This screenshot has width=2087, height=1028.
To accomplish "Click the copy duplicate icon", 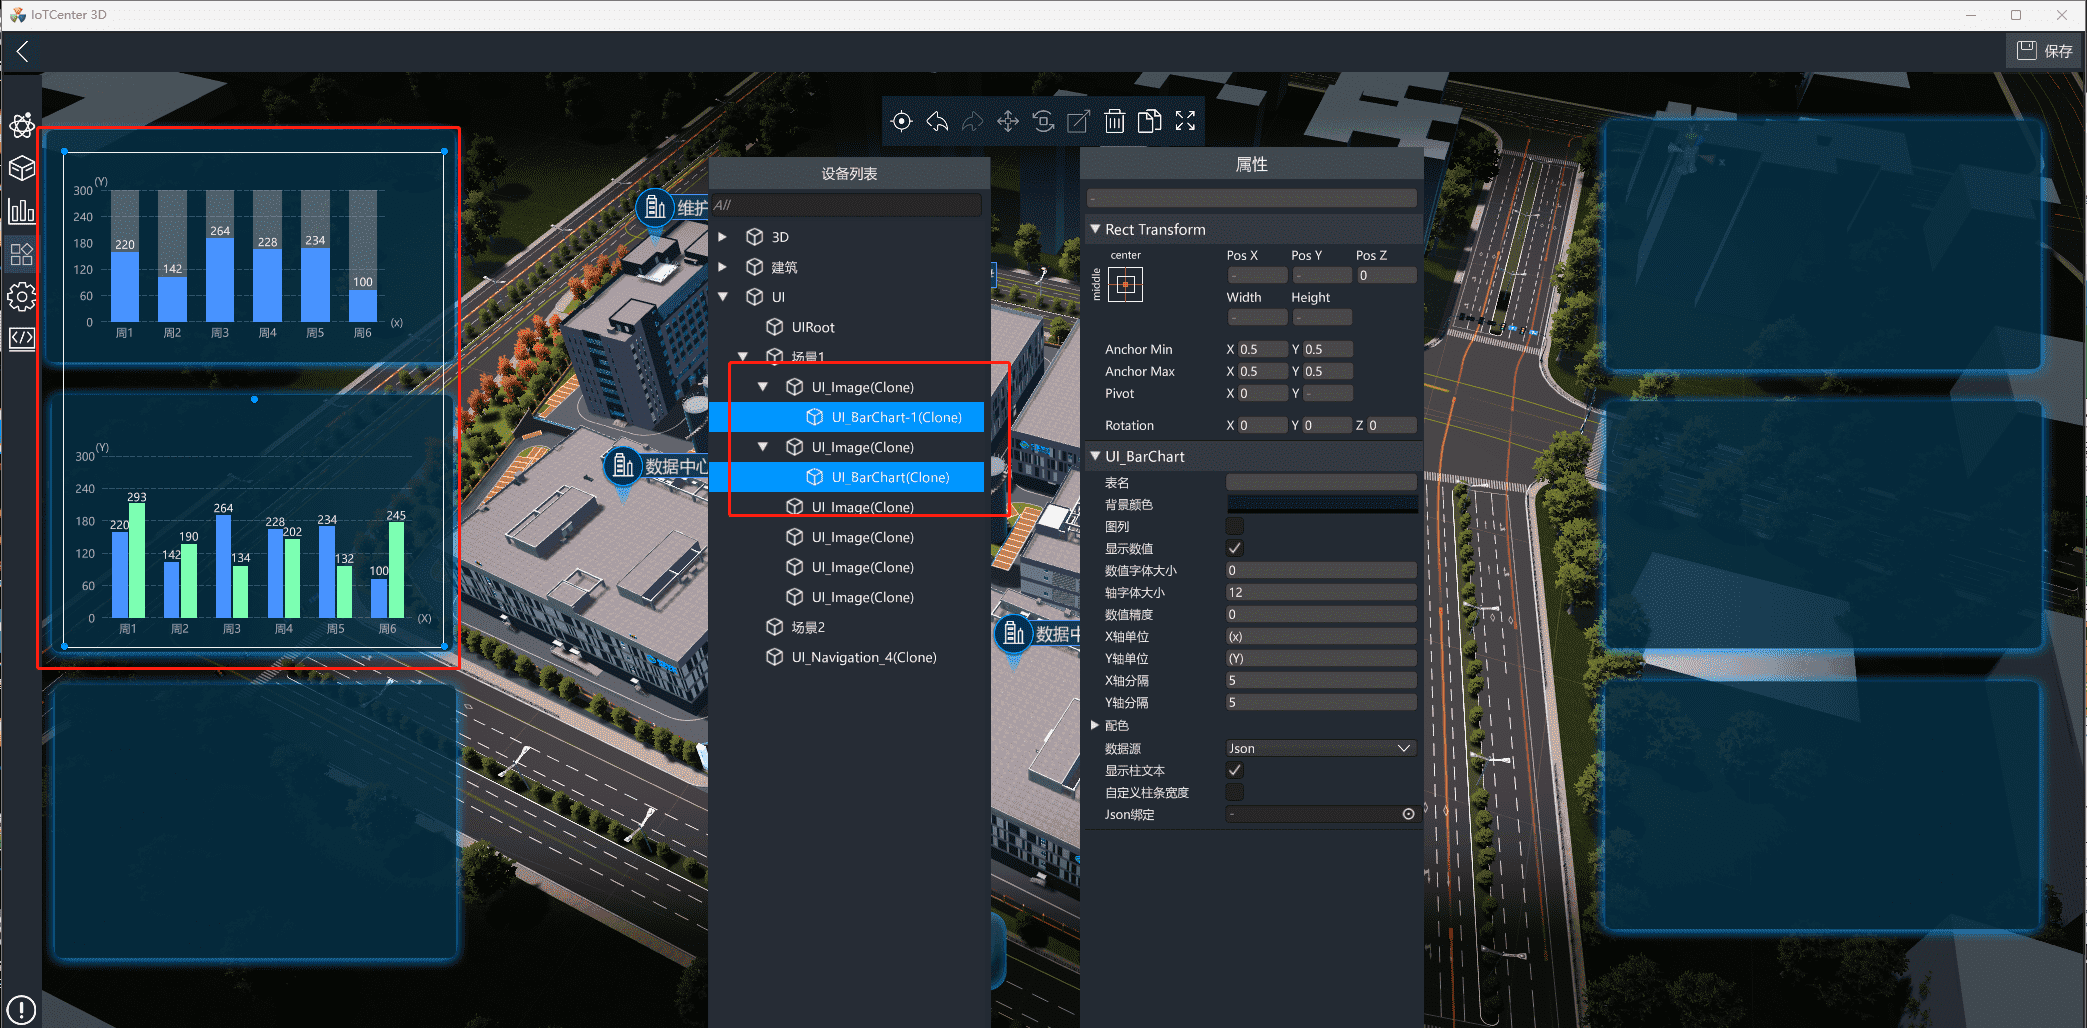I will pyautogui.click(x=1150, y=122).
